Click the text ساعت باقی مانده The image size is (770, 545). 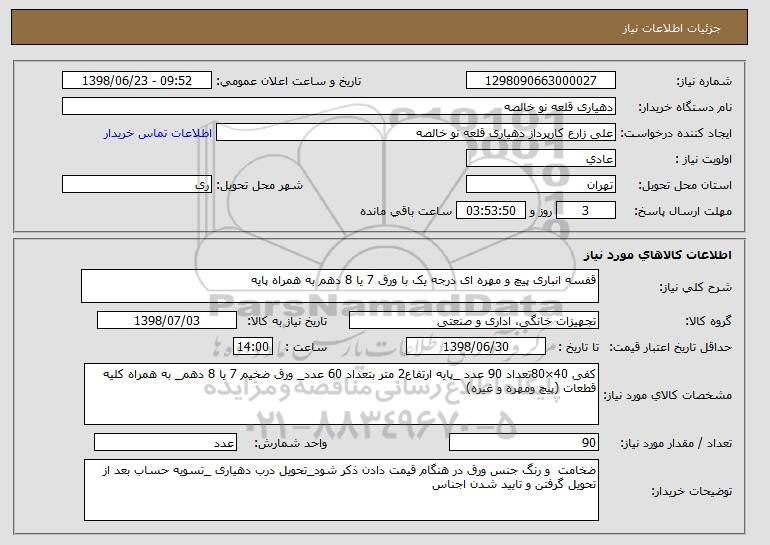406,211
